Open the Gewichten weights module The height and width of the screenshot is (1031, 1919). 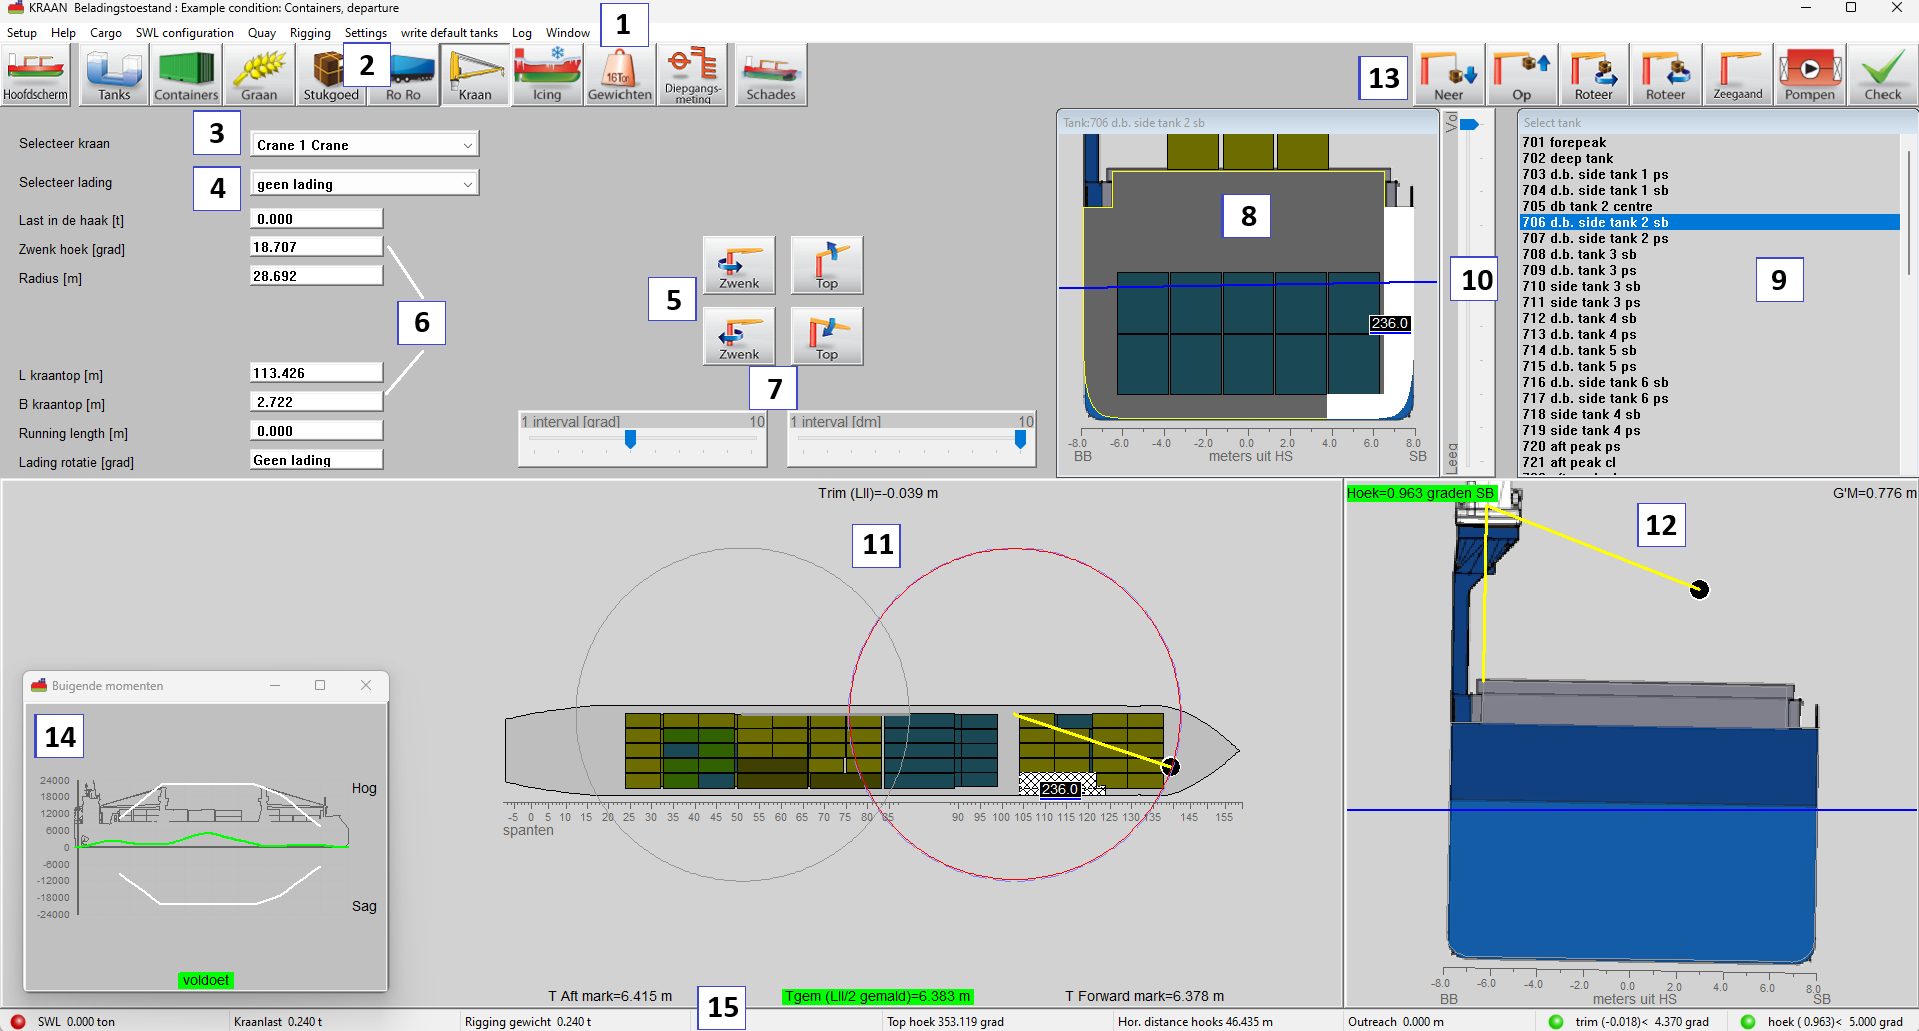[620, 75]
